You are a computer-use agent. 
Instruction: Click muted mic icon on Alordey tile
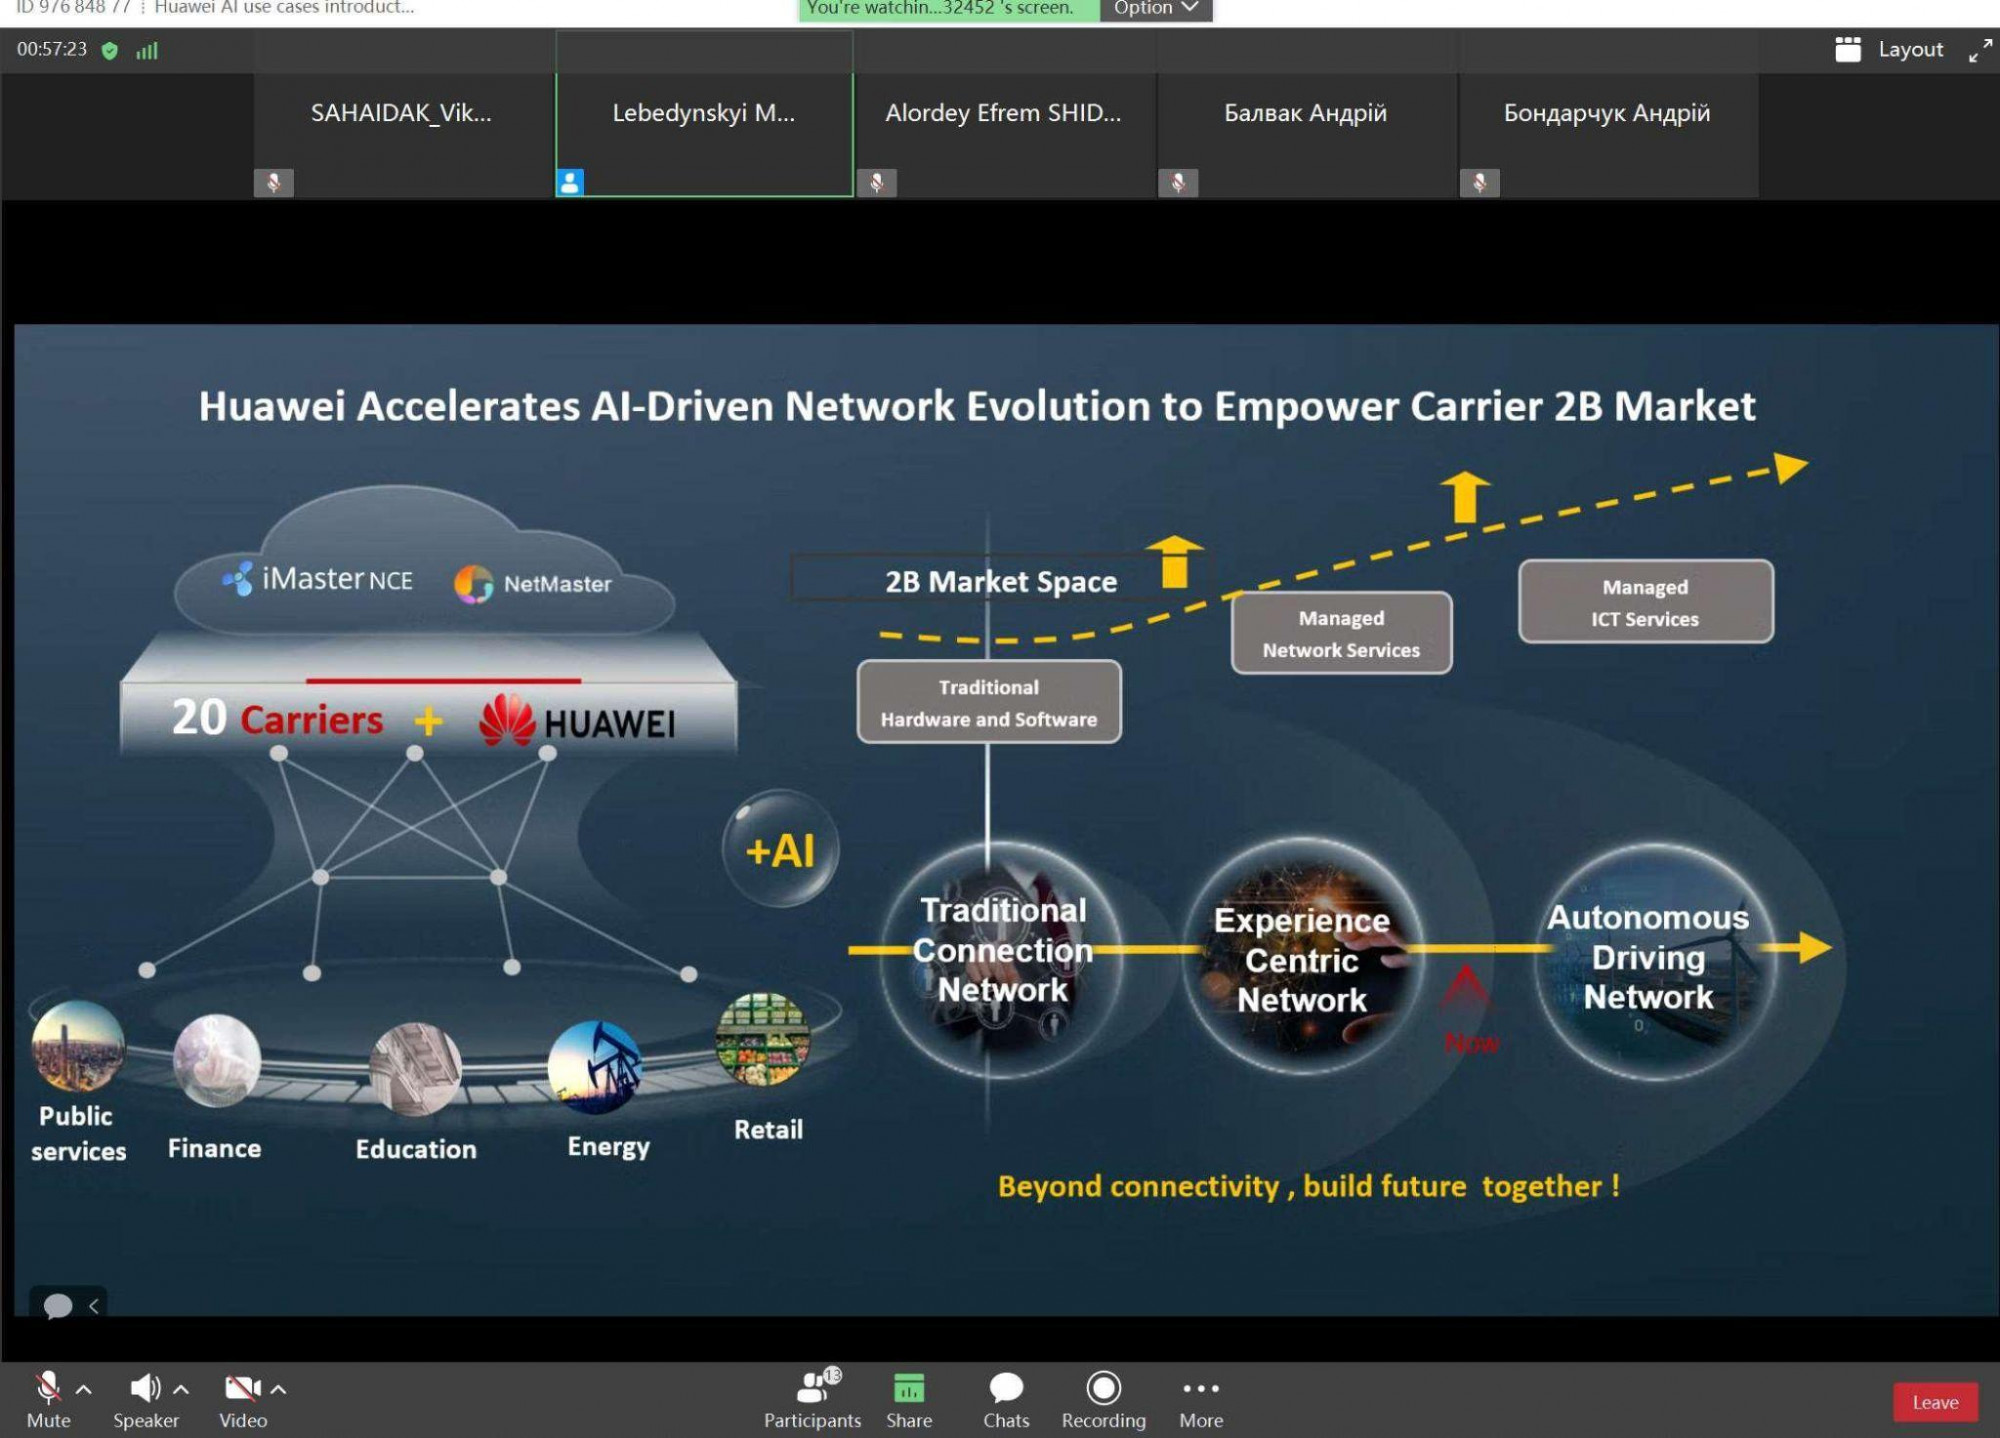[876, 183]
